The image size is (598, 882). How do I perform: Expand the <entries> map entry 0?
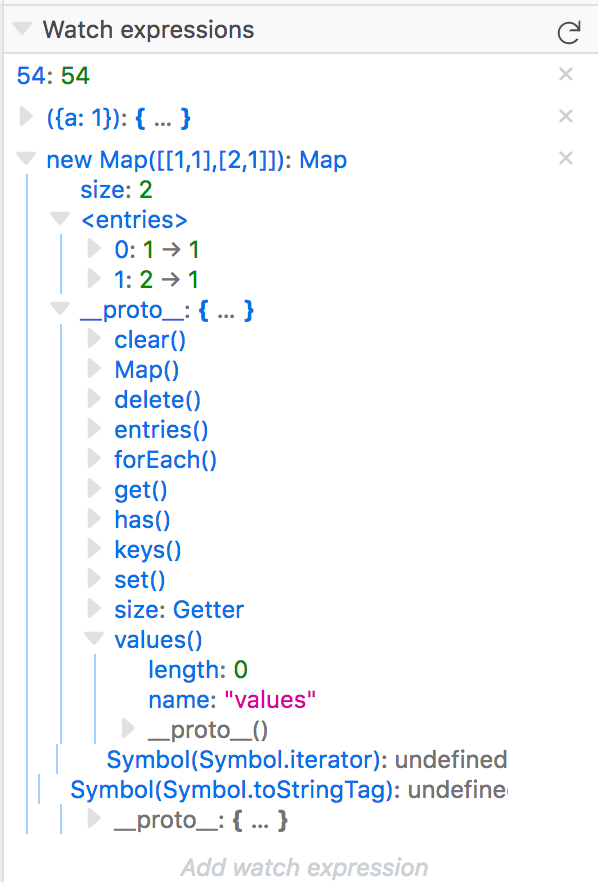pyautogui.click(x=93, y=249)
